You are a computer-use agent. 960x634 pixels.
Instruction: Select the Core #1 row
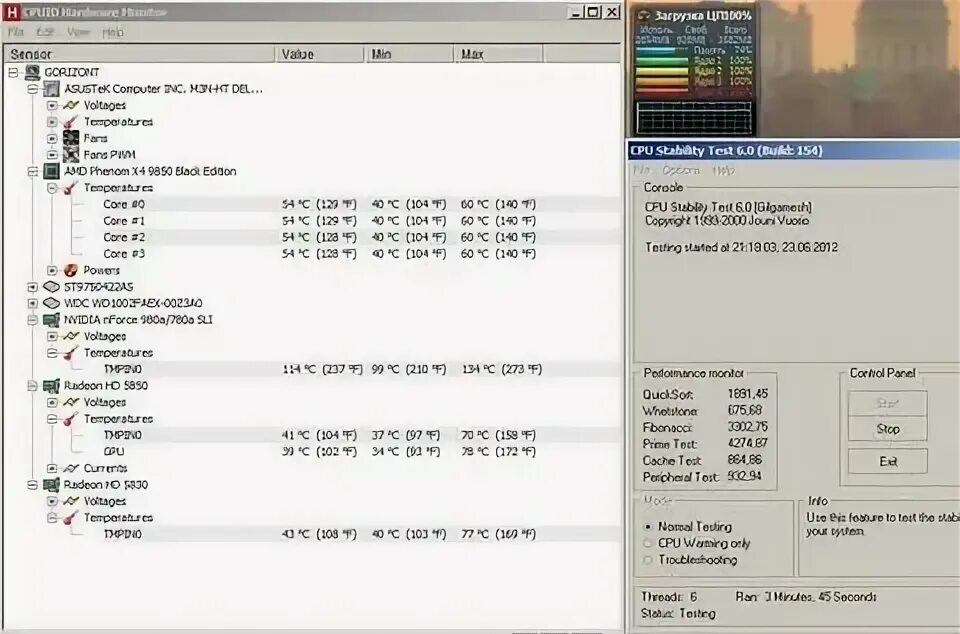(312, 221)
